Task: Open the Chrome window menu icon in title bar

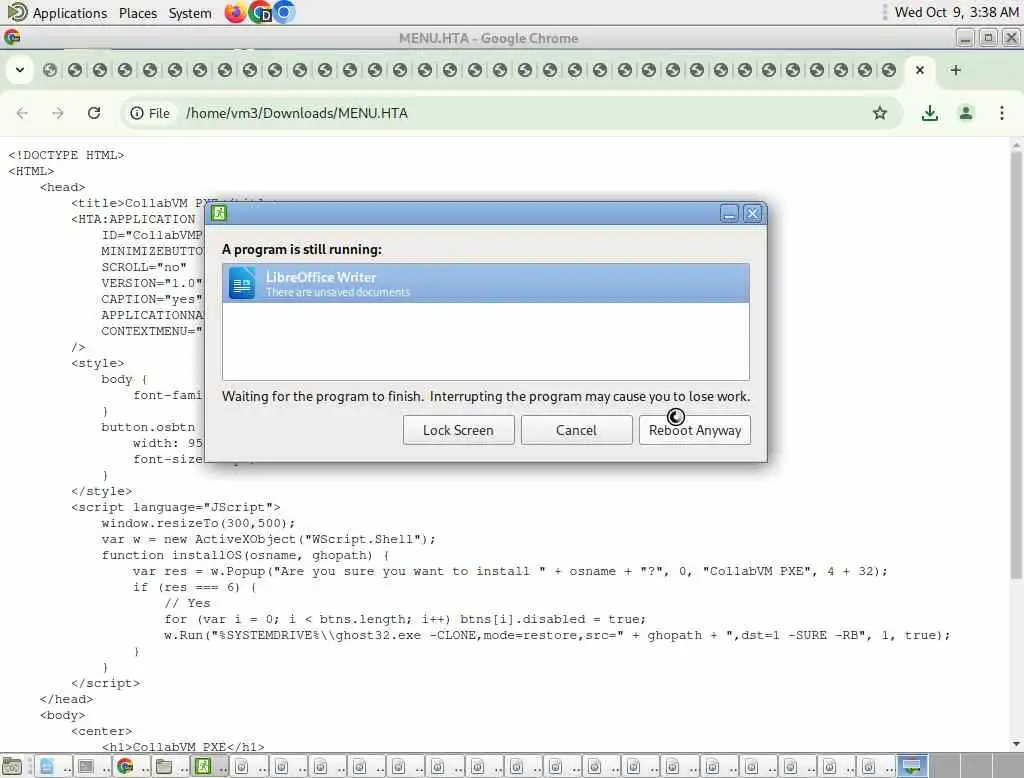Action: [12, 38]
